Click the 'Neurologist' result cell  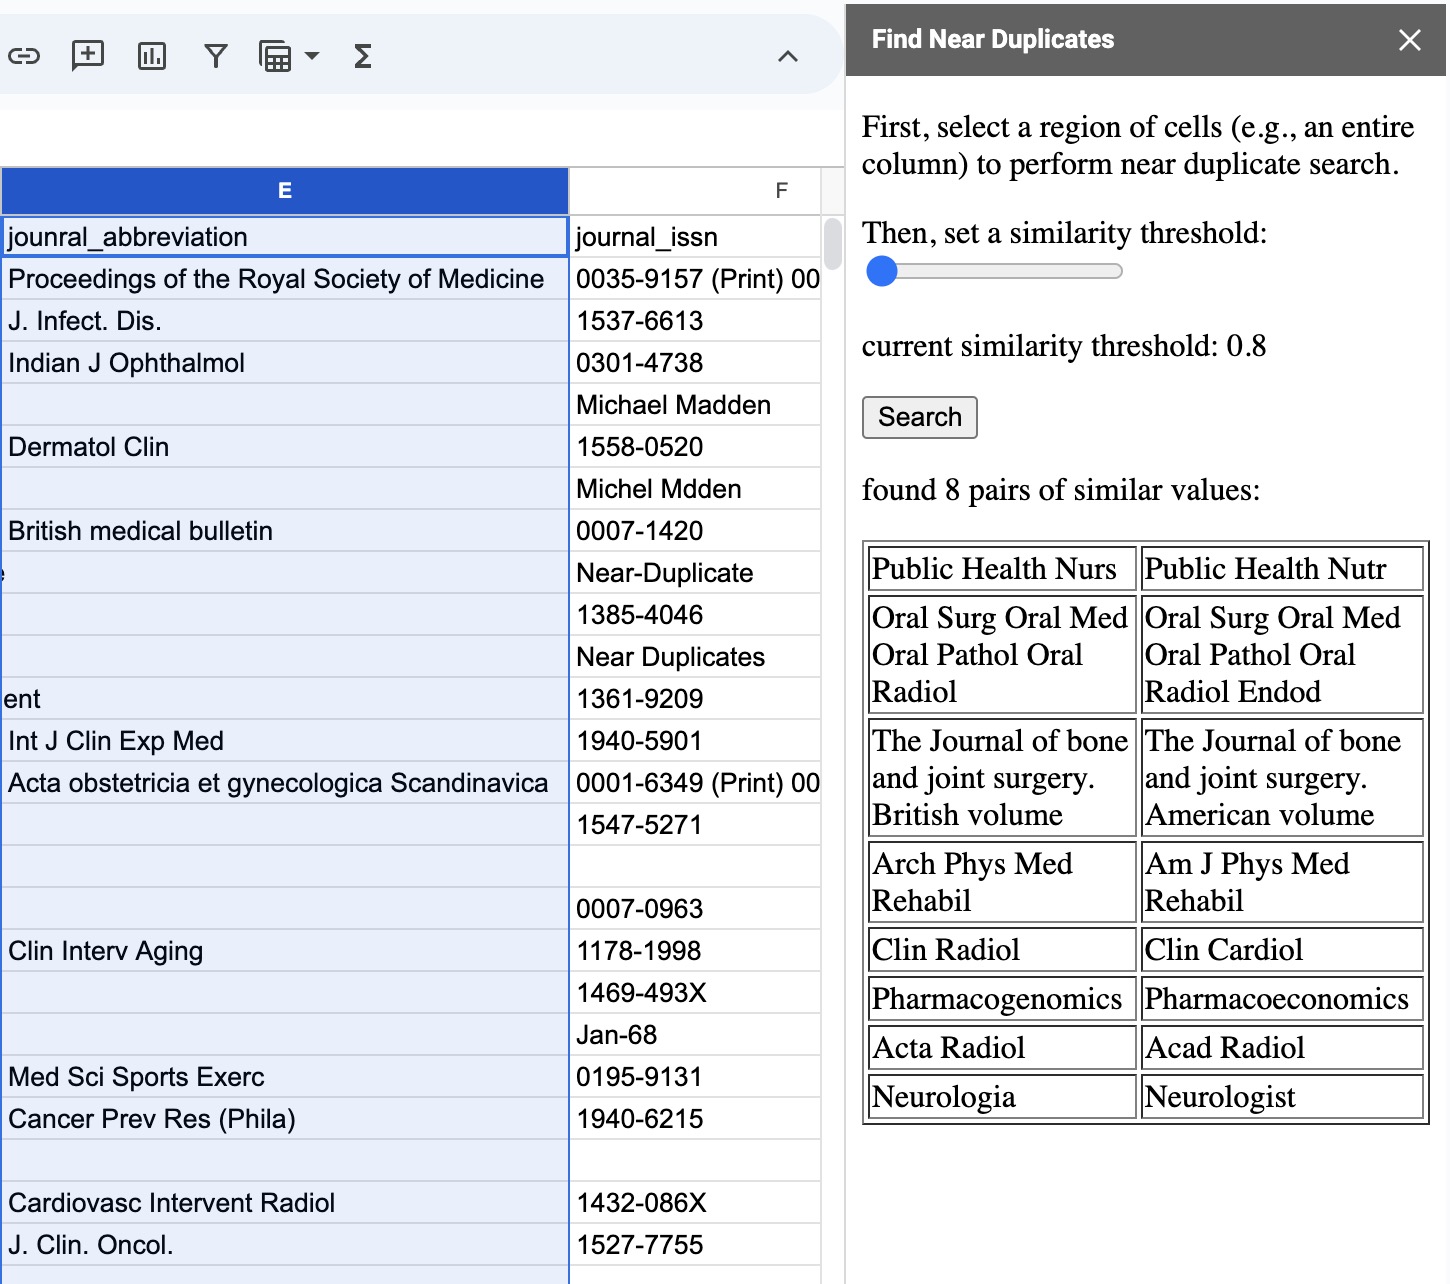[1282, 1097]
